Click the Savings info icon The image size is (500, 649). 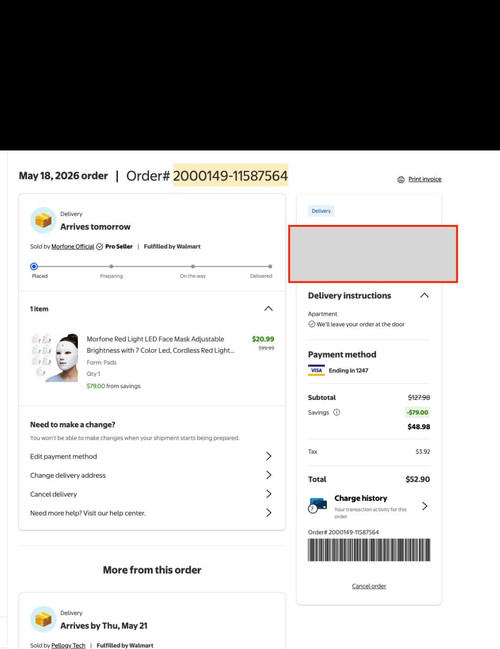(x=337, y=412)
